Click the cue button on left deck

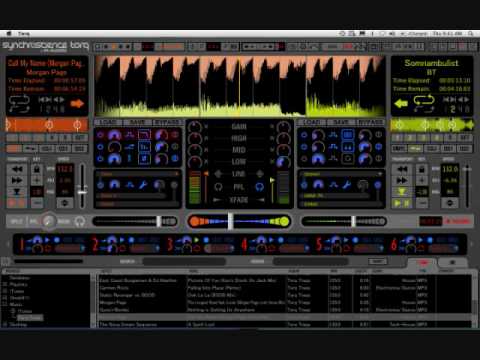(17, 192)
